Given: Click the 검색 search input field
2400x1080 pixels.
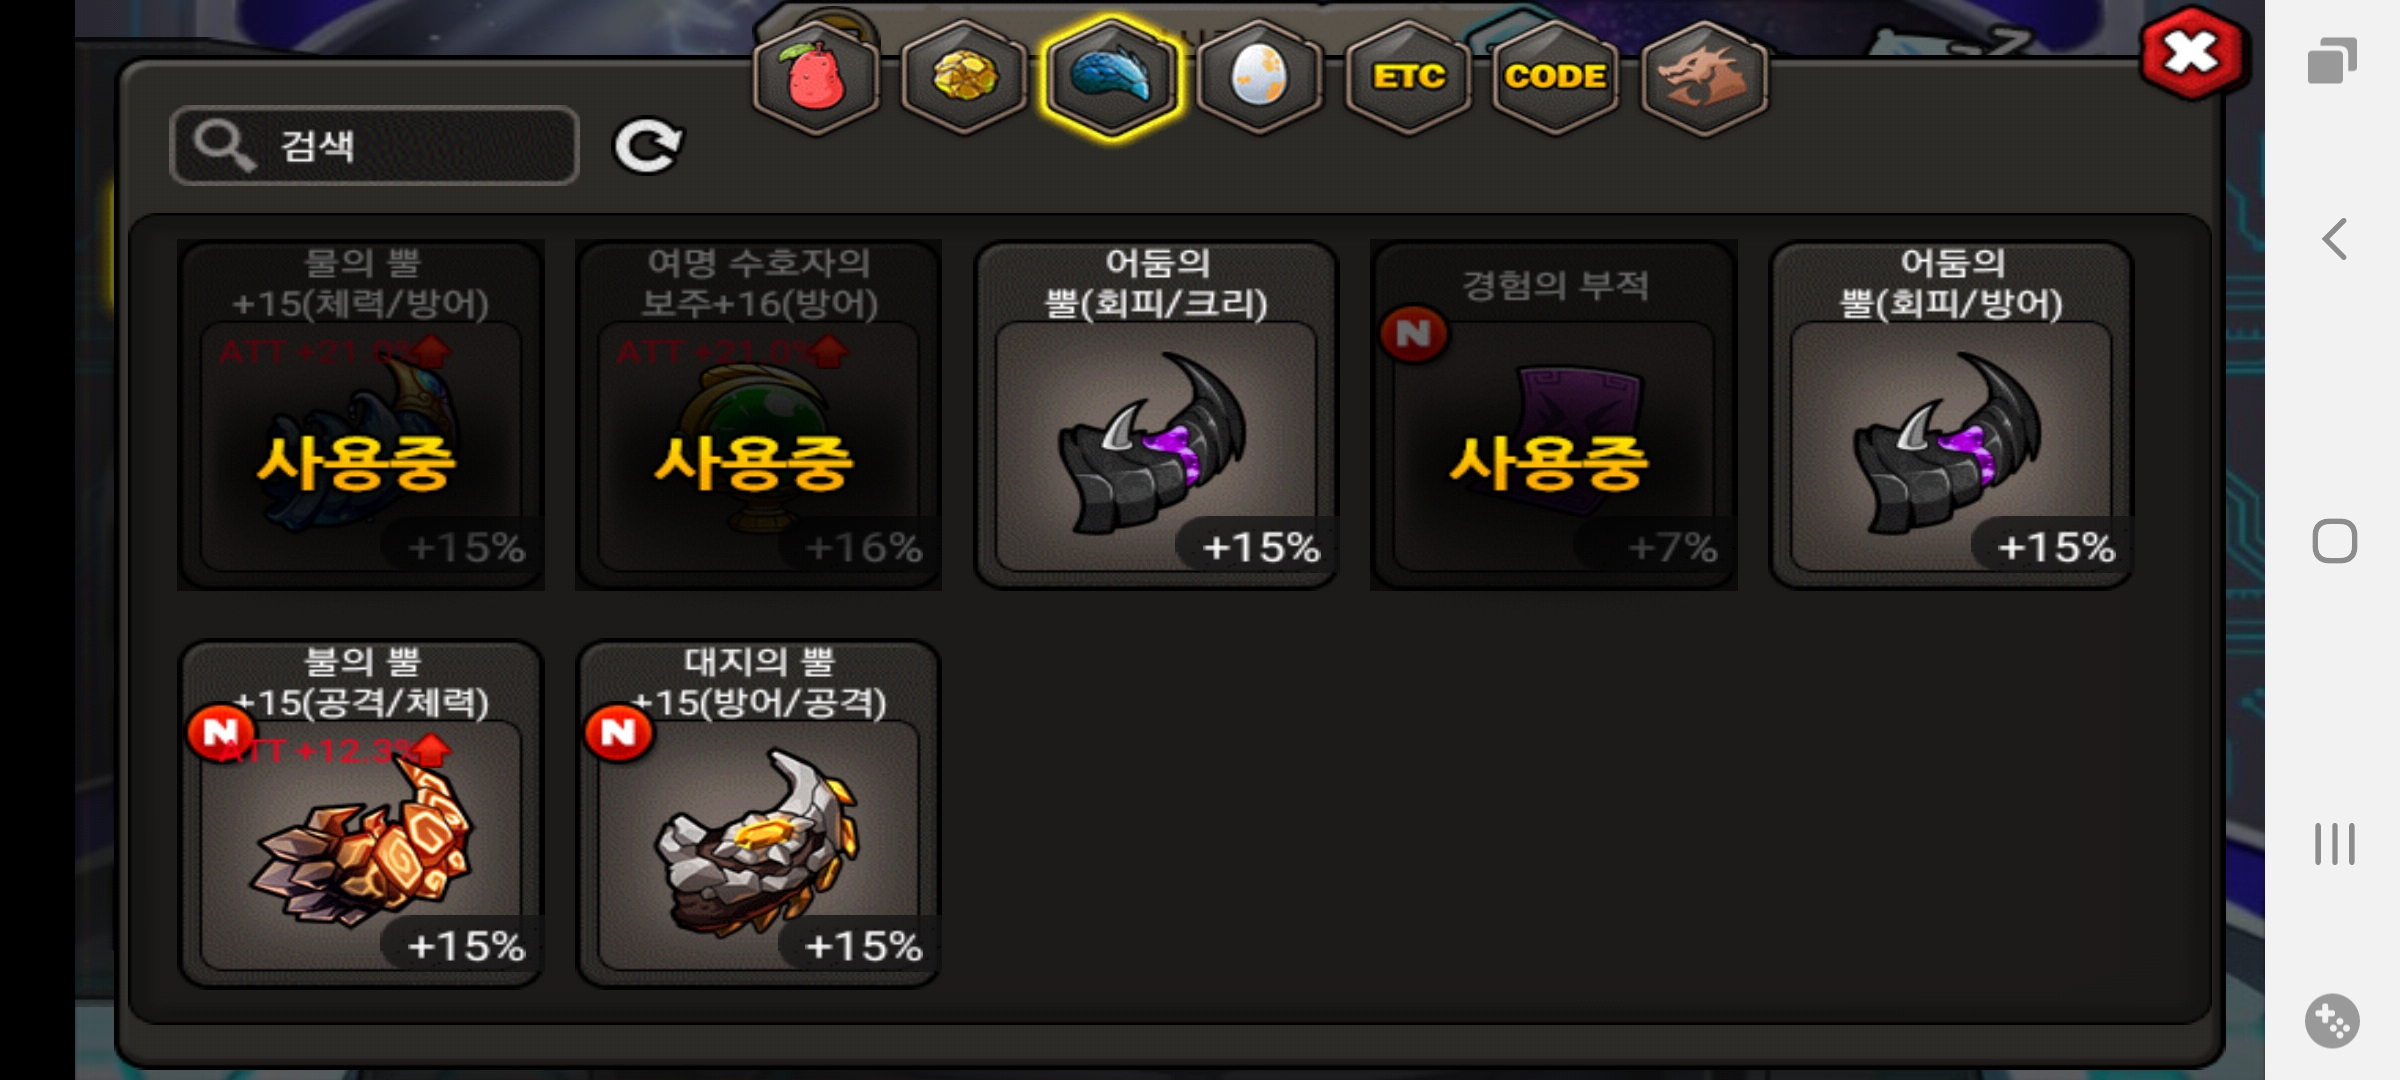Looking at the screenshot, I should click(x=375, y=146).
